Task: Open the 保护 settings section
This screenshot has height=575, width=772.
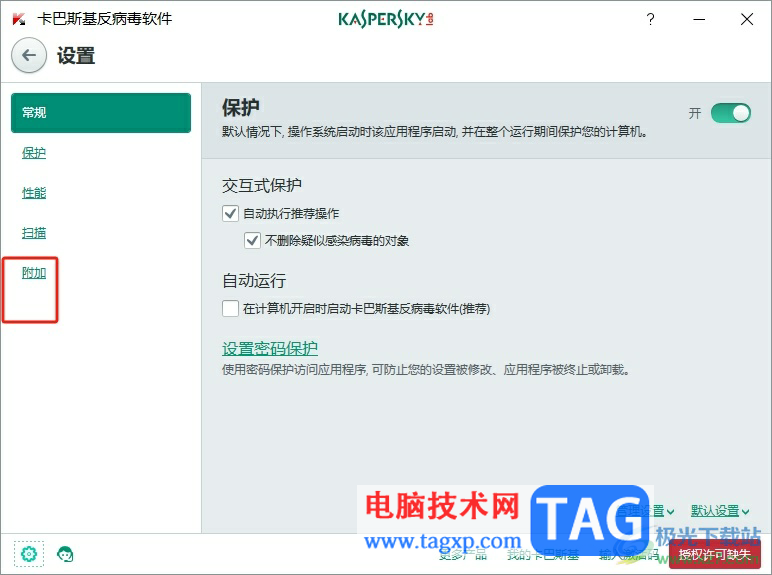Action: [34, 153]
